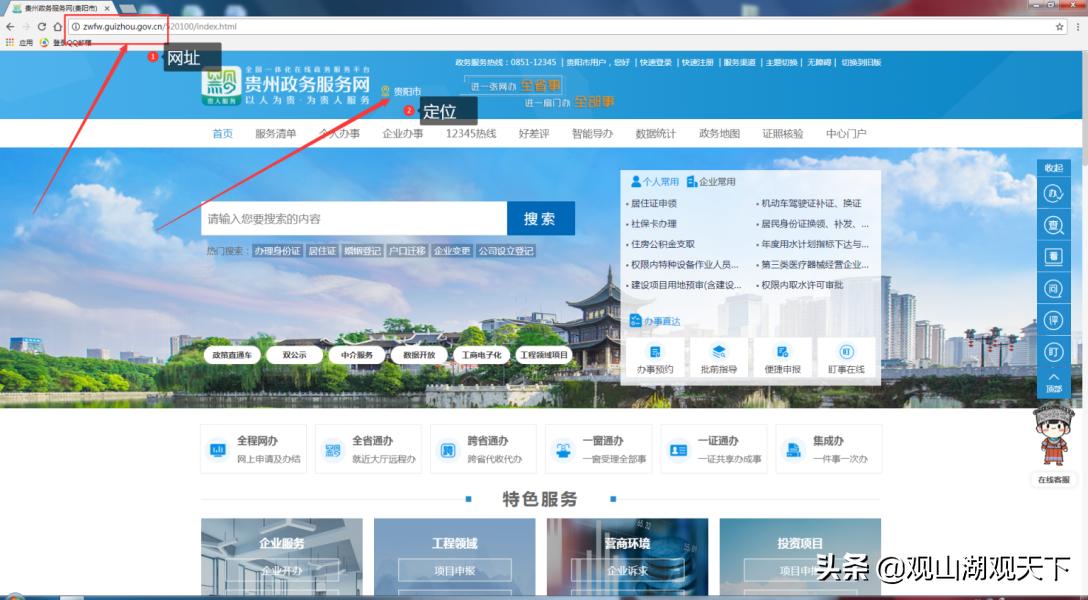Collapse the right sidebar with 收起
The width and height of the screenshot is (1088, 600).
tap(1054, 167)
